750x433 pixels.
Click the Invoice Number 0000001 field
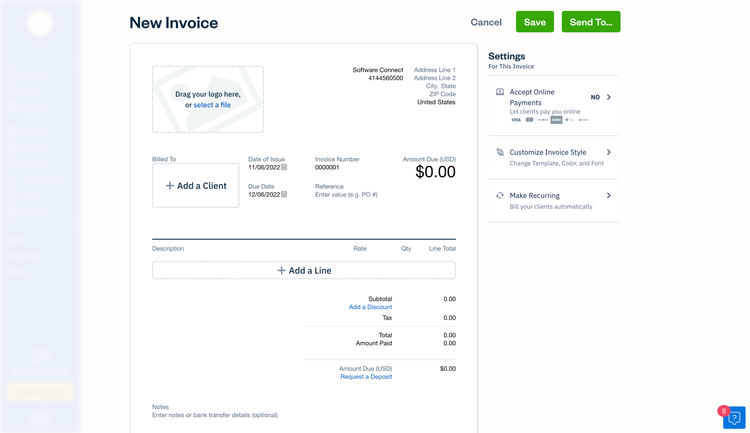(327, 167)
